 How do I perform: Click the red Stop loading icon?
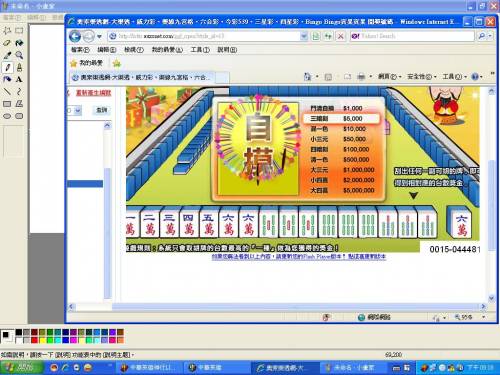[x=340, y=36]
